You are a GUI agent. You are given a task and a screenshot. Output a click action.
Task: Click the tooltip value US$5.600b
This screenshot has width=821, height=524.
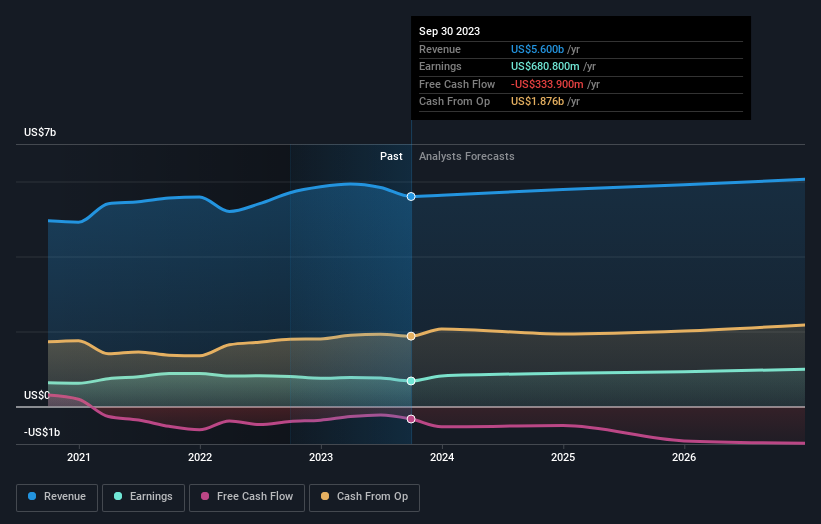(x=537, y=49)
